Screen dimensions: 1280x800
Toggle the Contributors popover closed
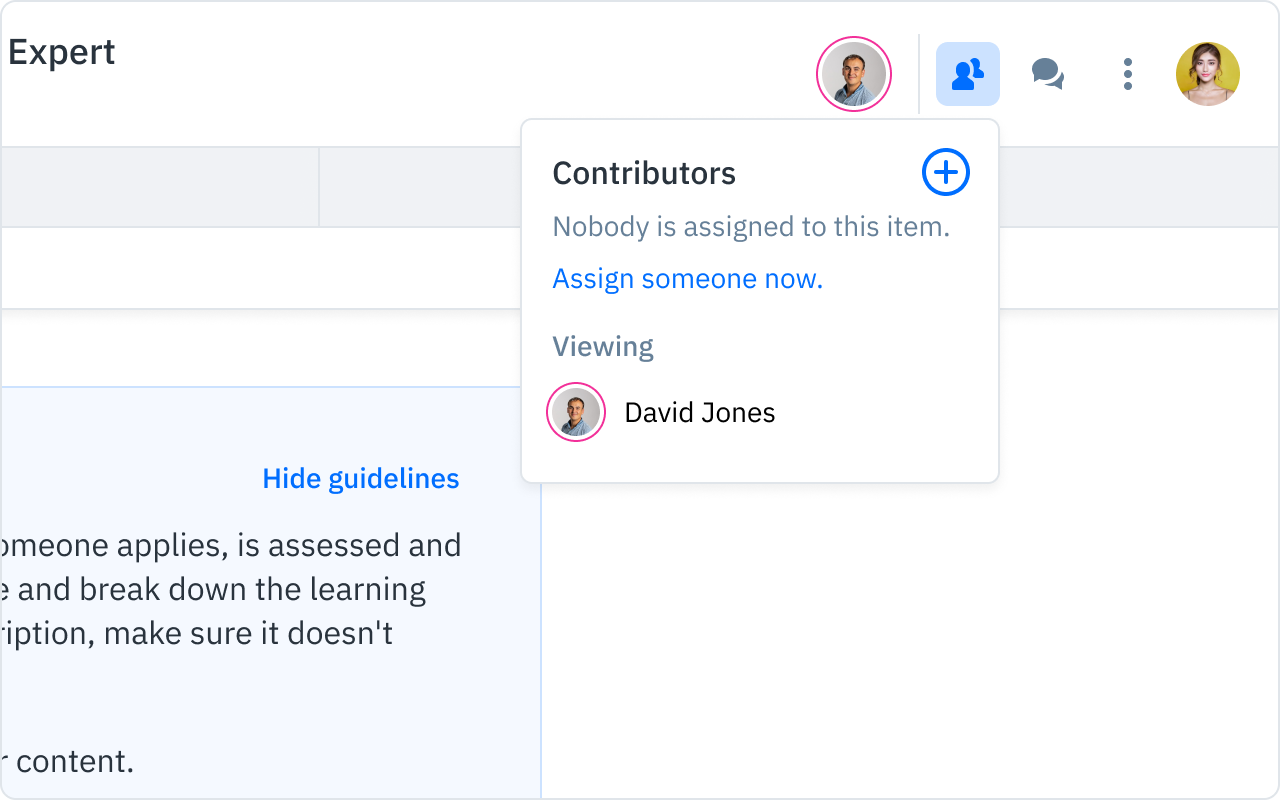tap(966, 73)
